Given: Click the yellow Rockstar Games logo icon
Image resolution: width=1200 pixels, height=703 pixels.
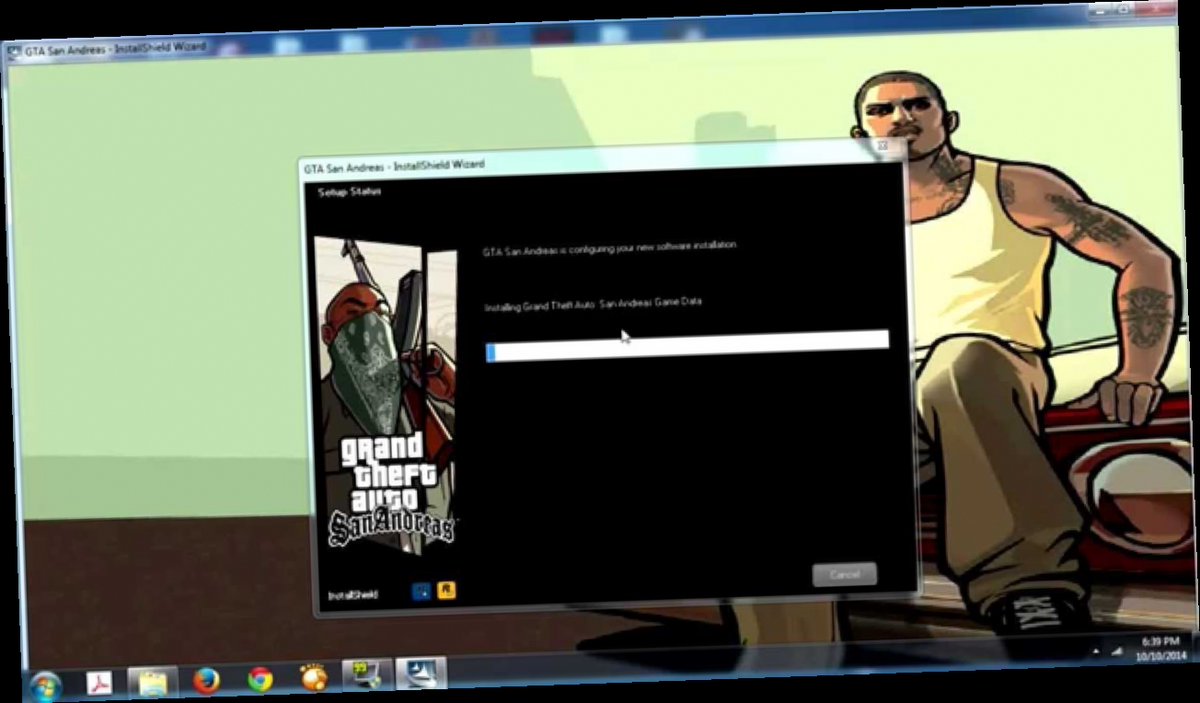Looking at the screenshot, I should [446, 590].
